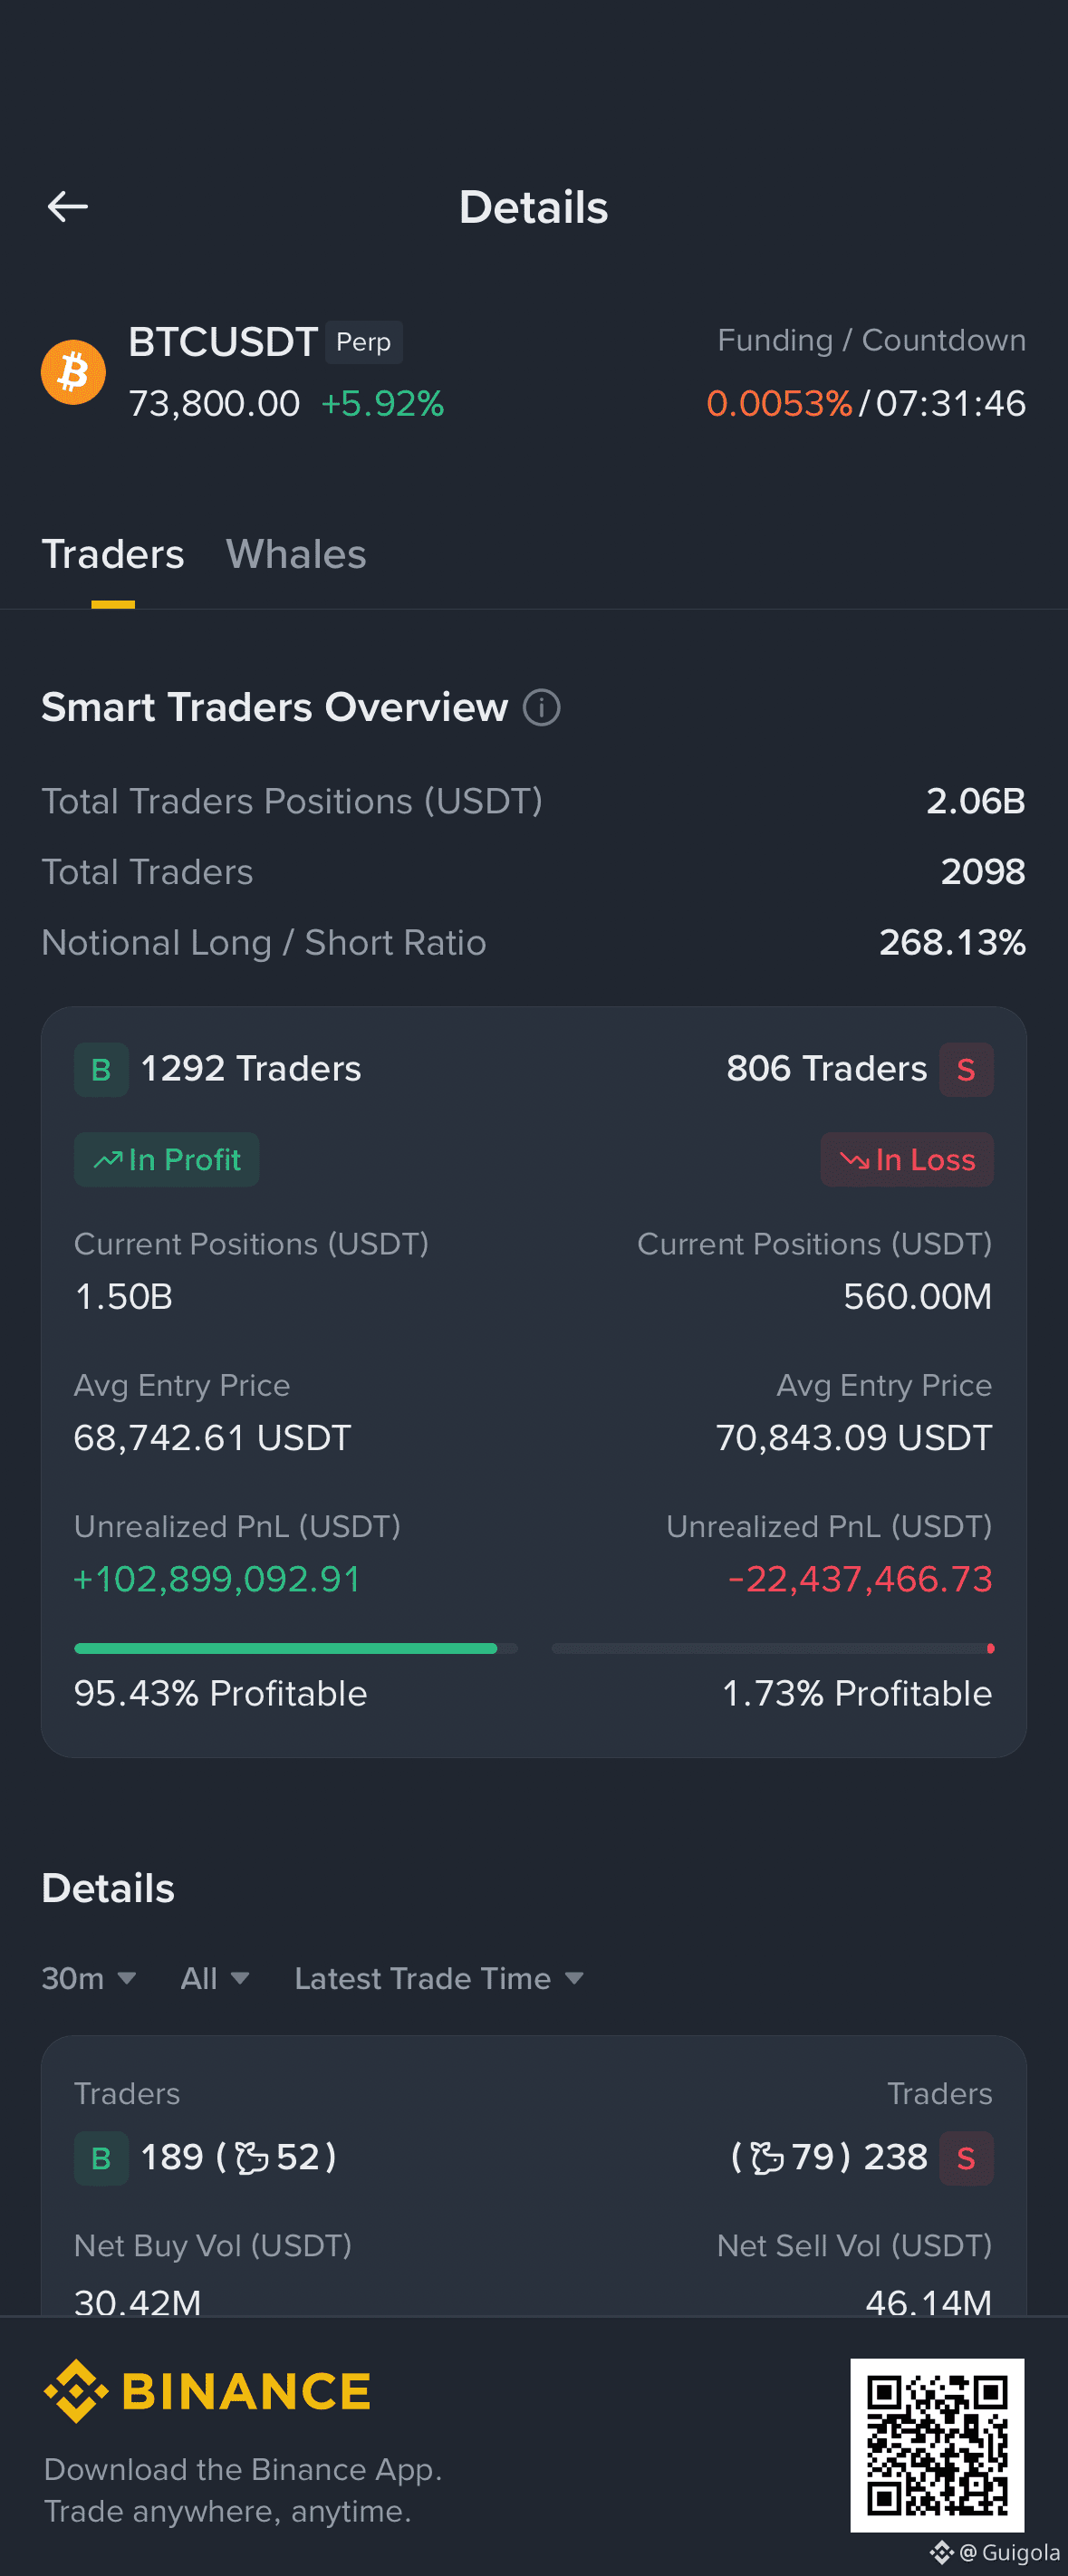Viewport: 1068px width, 2576px height.
Task: Tap the whale icon next to 79
Action: coord(767,2158)
